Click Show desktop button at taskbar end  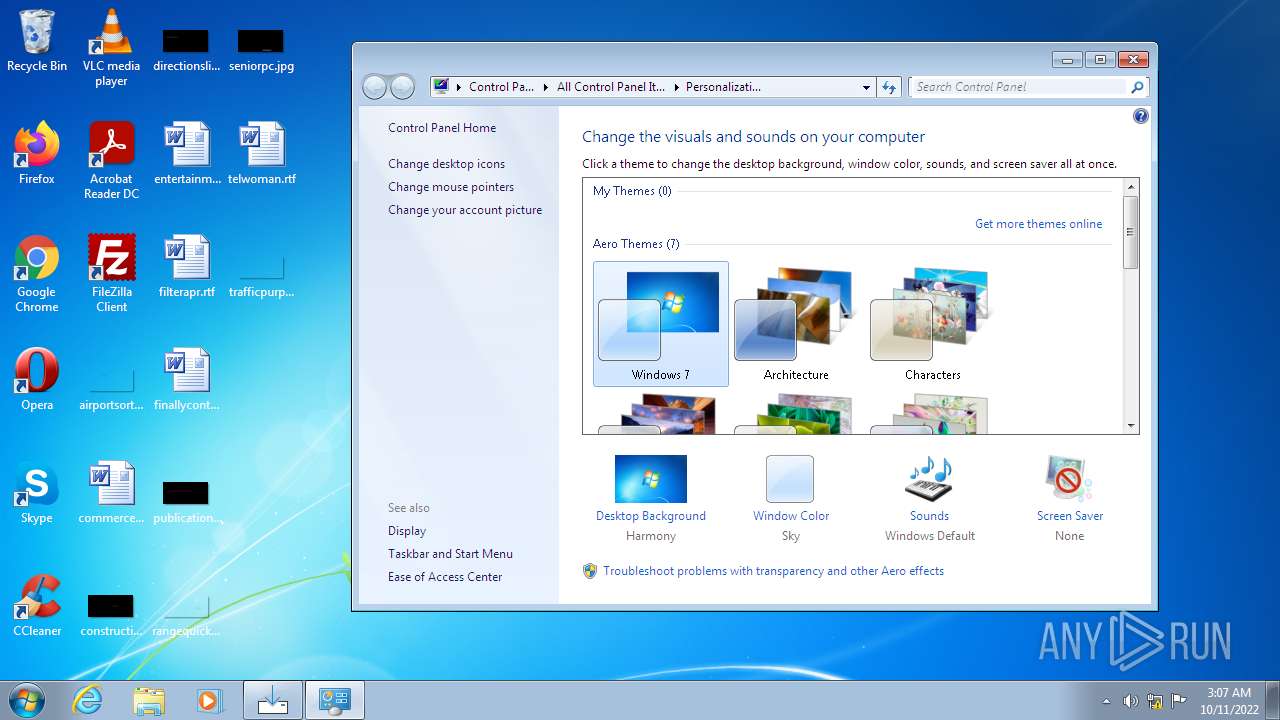click(x=1272, y=700)
